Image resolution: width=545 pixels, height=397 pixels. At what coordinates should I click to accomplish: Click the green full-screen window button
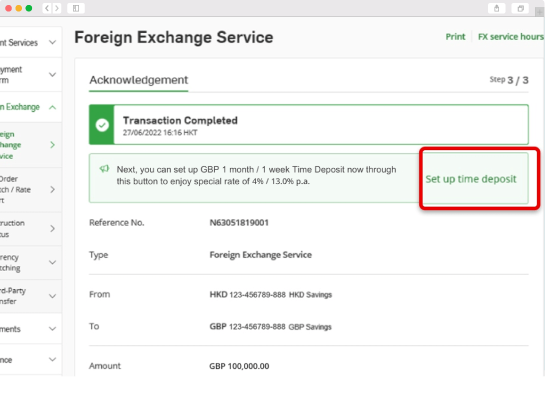pos(29,8)
